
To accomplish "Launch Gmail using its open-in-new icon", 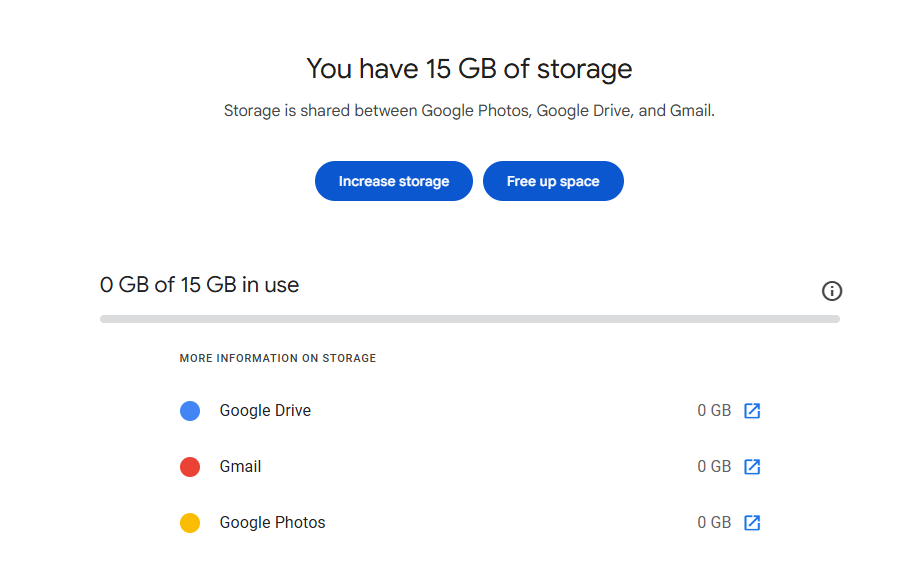I will tap(752, 467).
